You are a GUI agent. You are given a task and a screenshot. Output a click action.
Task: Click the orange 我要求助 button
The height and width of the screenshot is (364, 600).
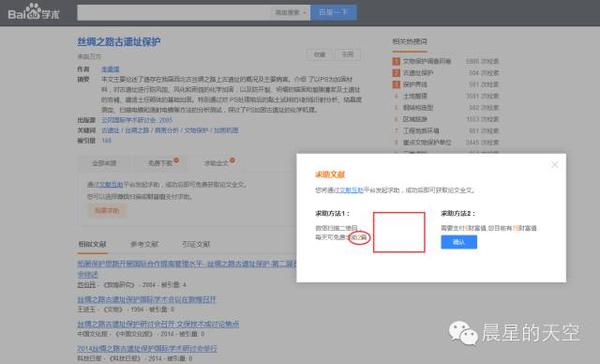click(x=107, y=211)
